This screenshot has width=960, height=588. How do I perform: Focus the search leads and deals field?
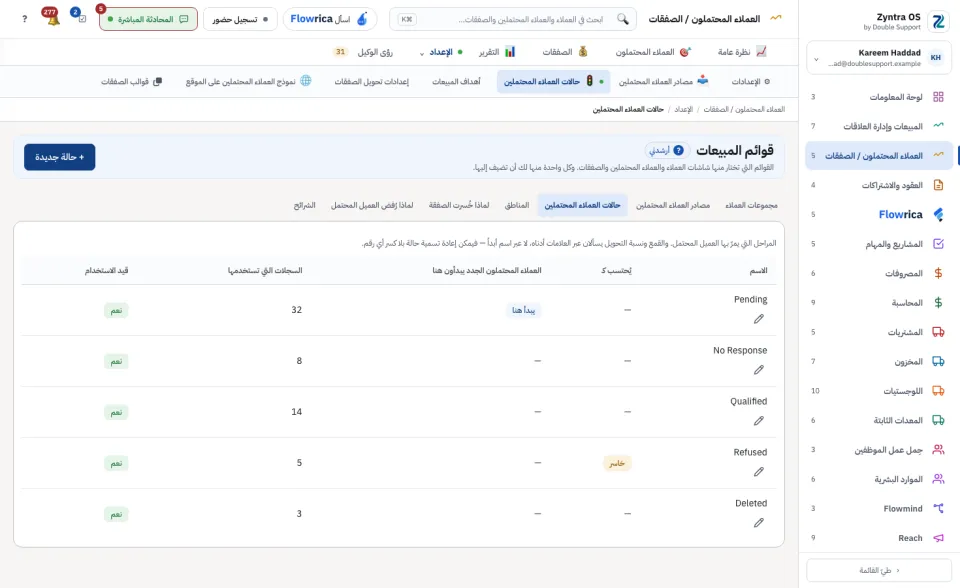coord(513,19)
